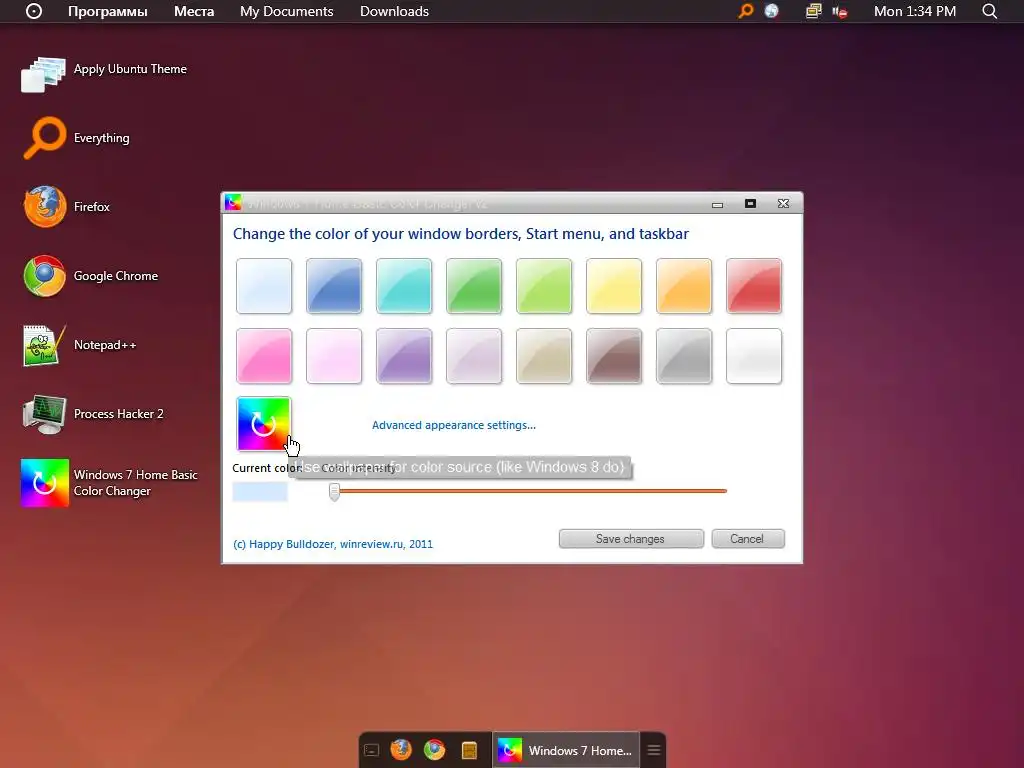This screenshot has width=1024, height=768.
Task: Click the network computers tray icon
Action: (813, 11)
